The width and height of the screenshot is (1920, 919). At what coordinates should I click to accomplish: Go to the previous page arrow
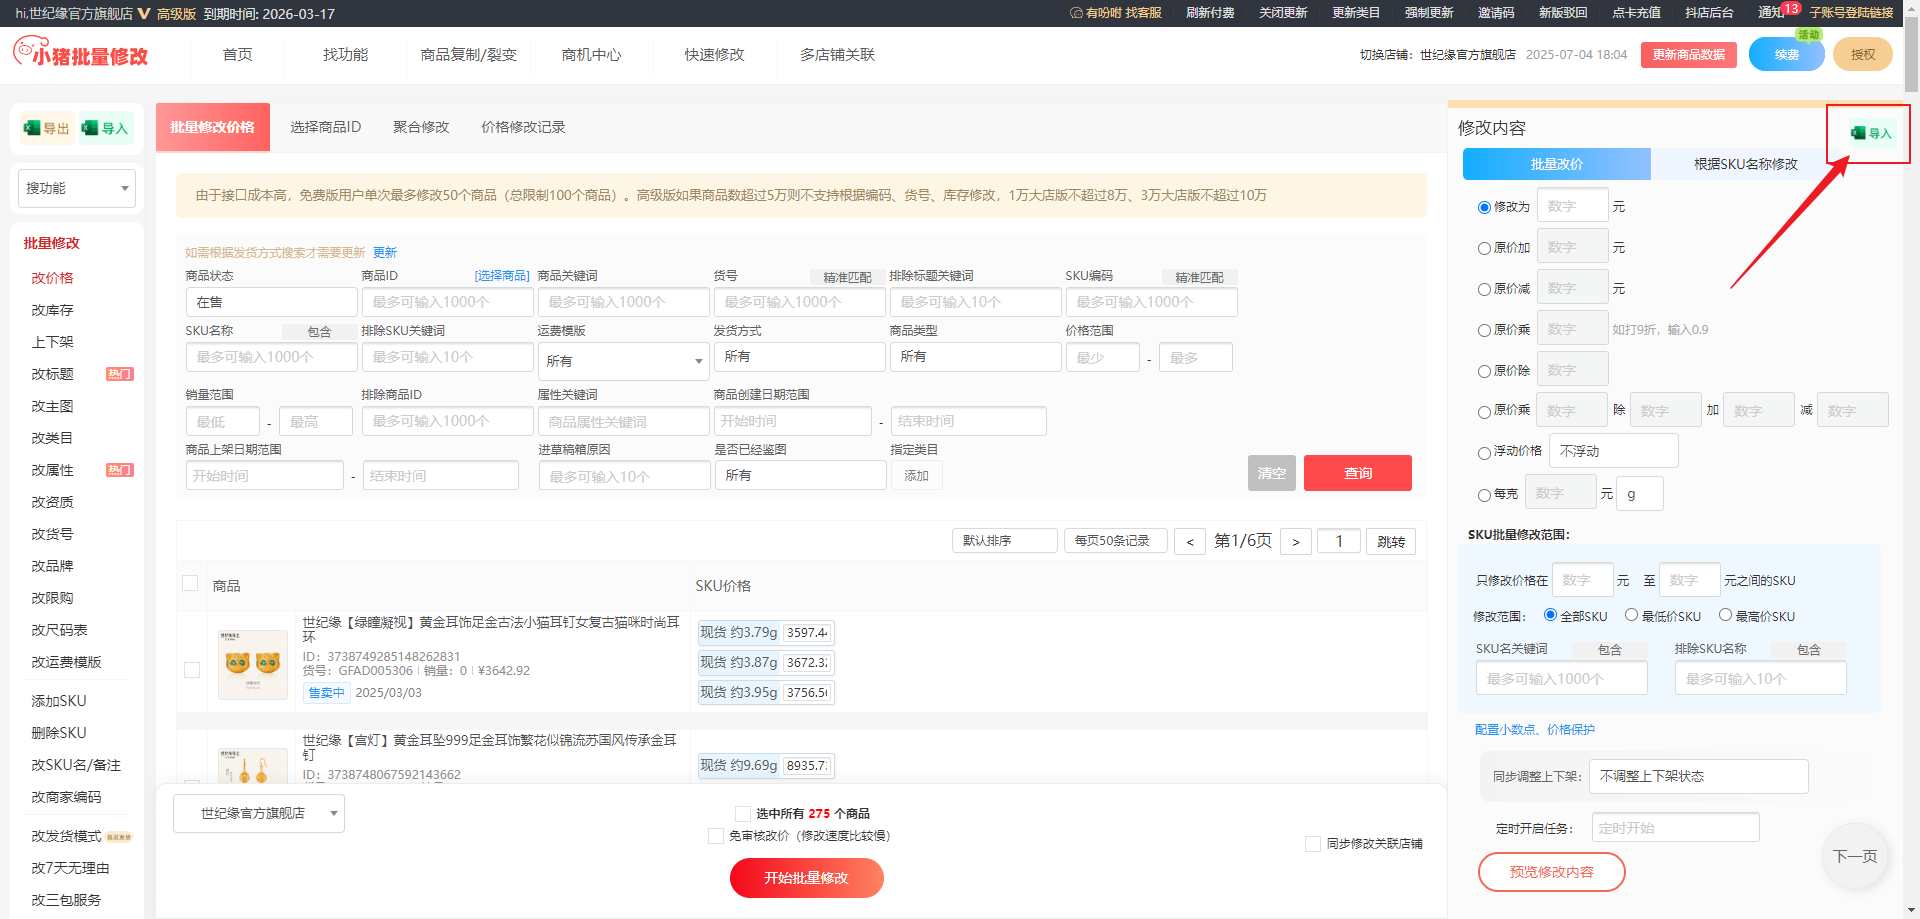pos(1189,542)
